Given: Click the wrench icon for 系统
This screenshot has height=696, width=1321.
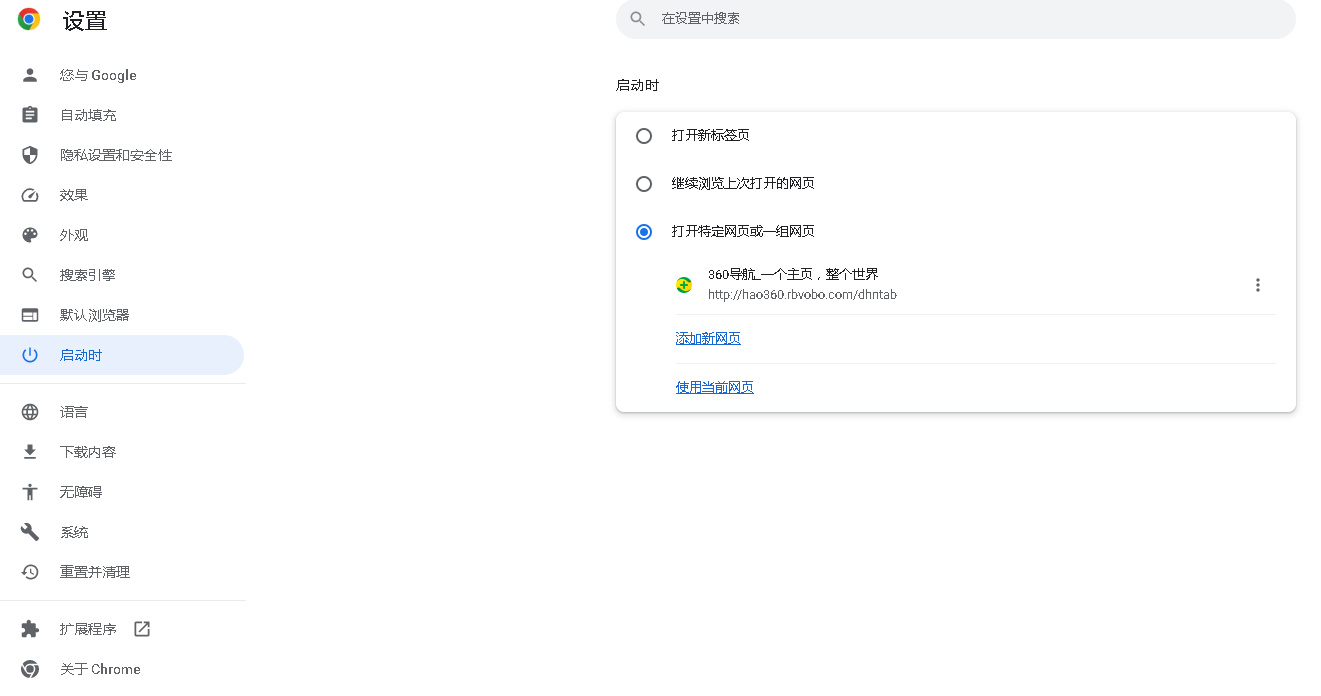Looking at the screenshot, I should tap(30, 532).
